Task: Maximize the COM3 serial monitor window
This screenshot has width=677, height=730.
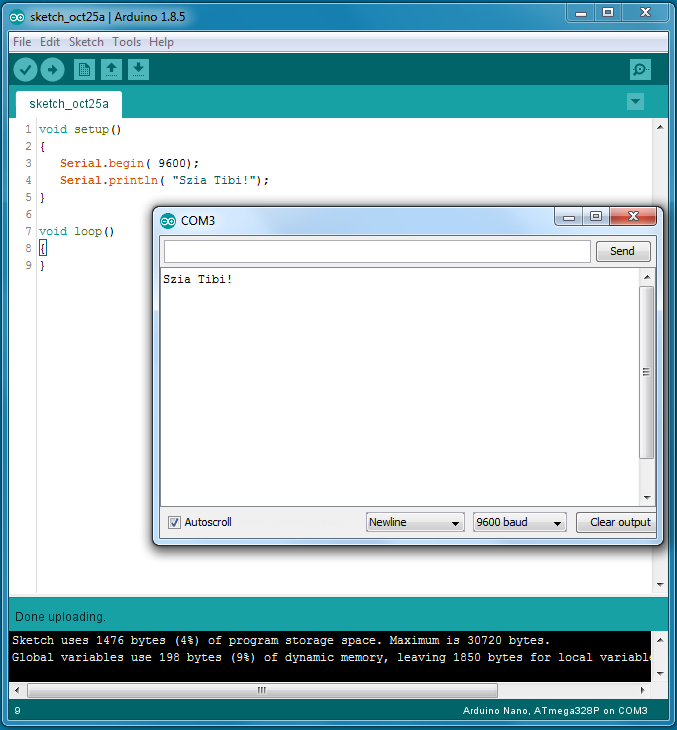Action: point(596,216)
